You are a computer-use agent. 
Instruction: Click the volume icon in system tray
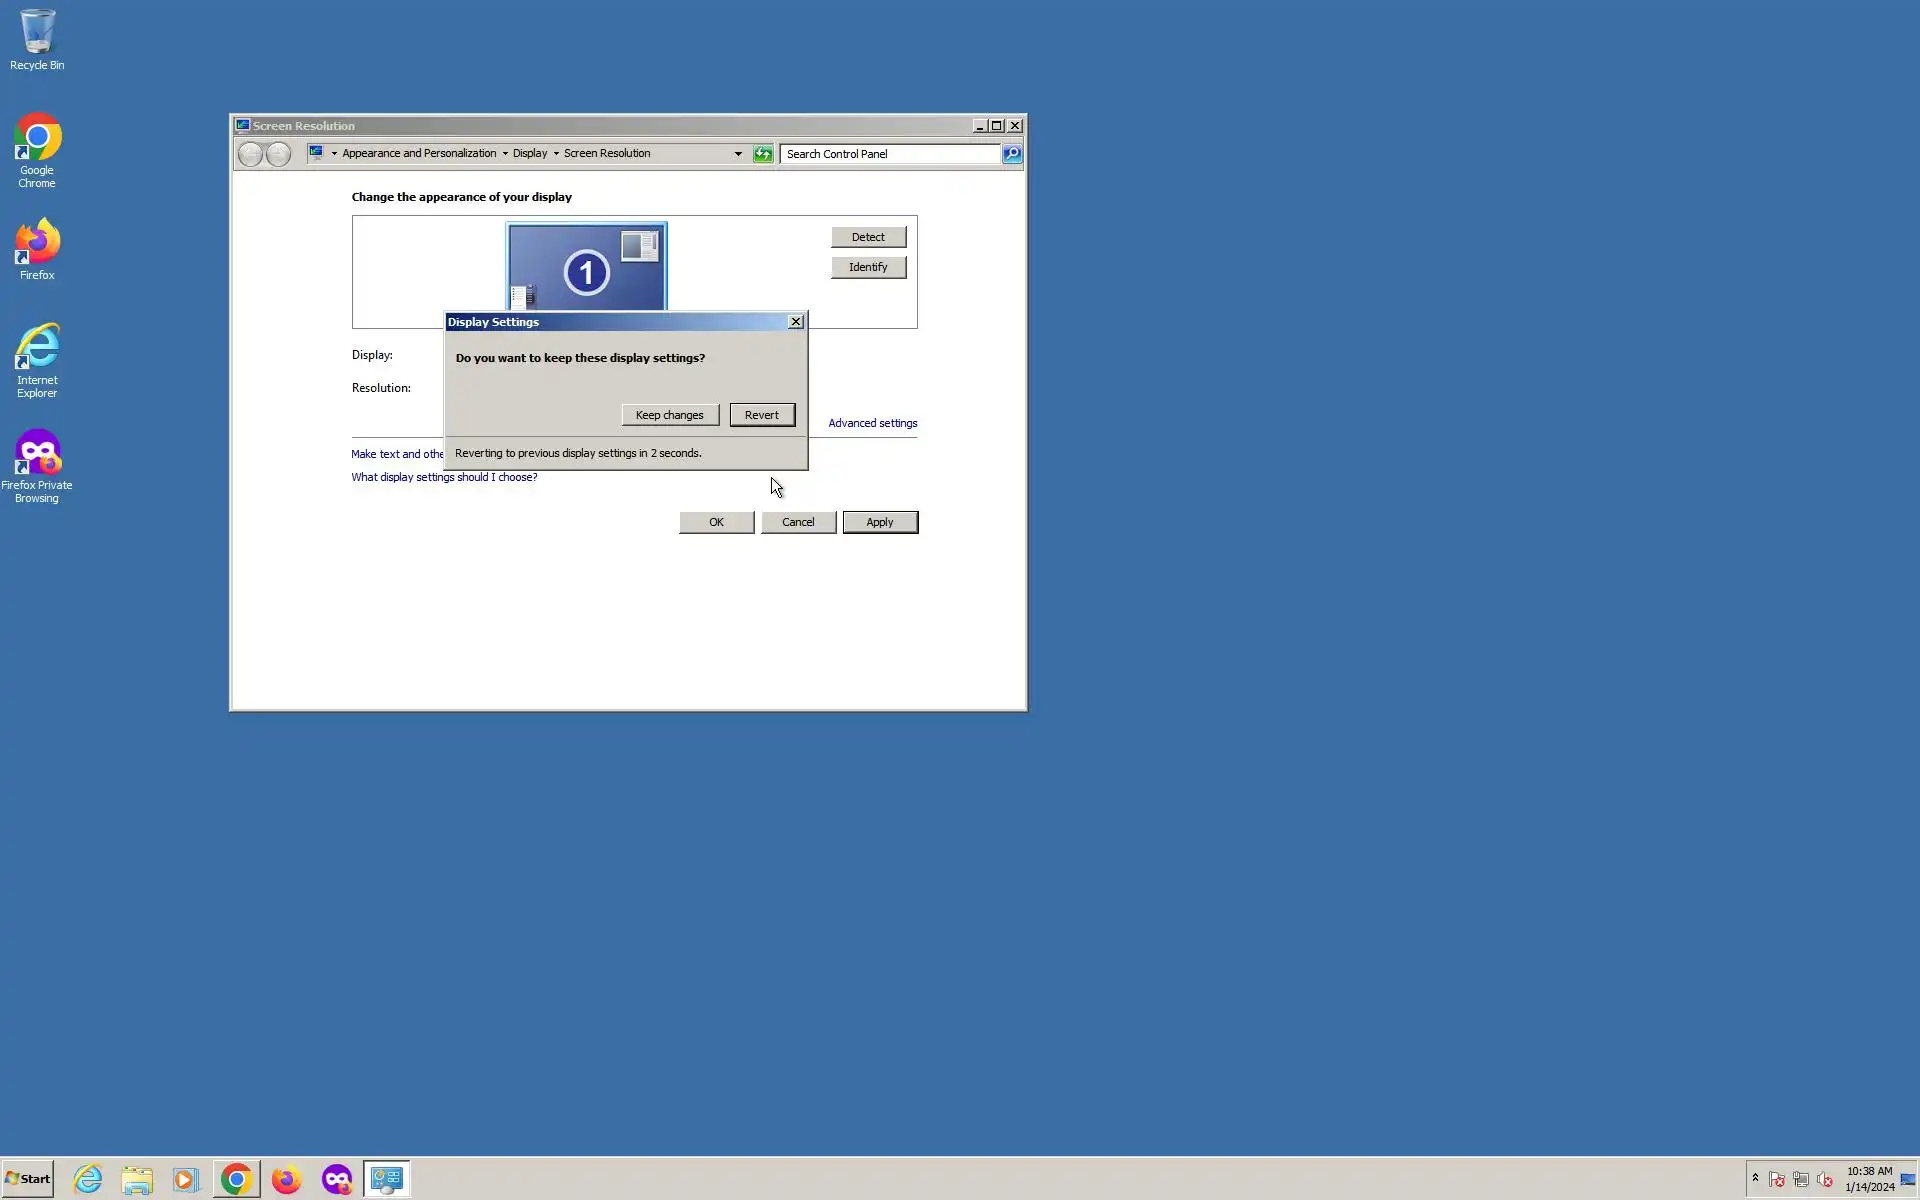pyautogui.click(x=1825, y=1180)
